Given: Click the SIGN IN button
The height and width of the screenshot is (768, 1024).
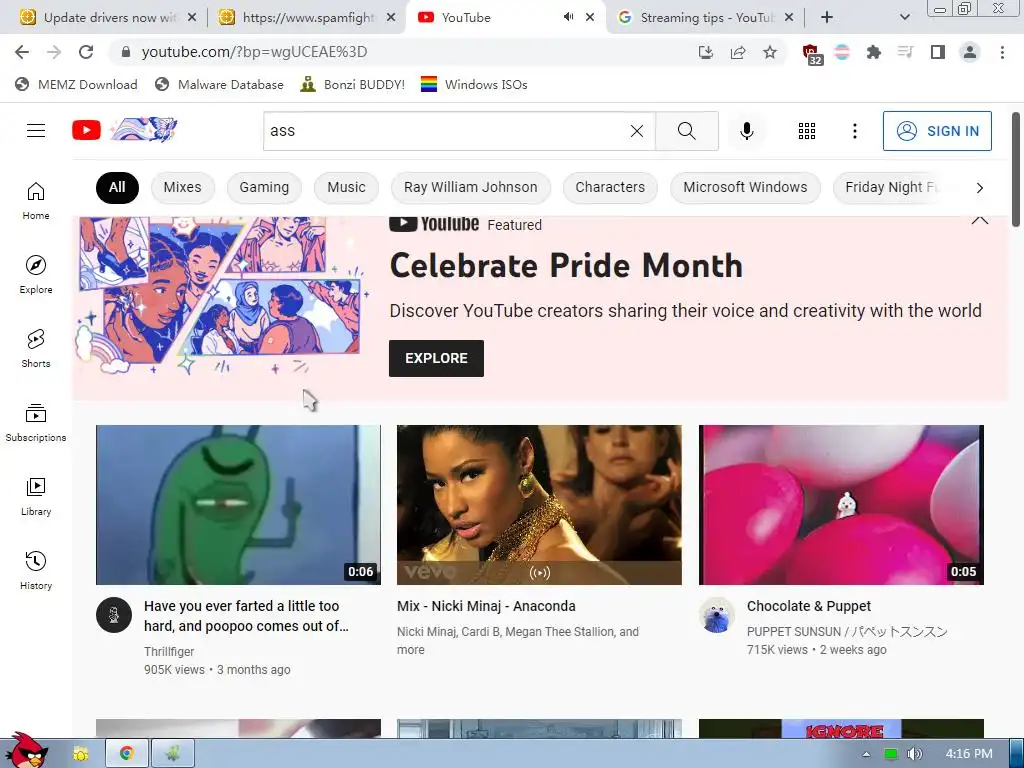Looking at the screenshot, I should pyautogui.click(x=937, y=131).
